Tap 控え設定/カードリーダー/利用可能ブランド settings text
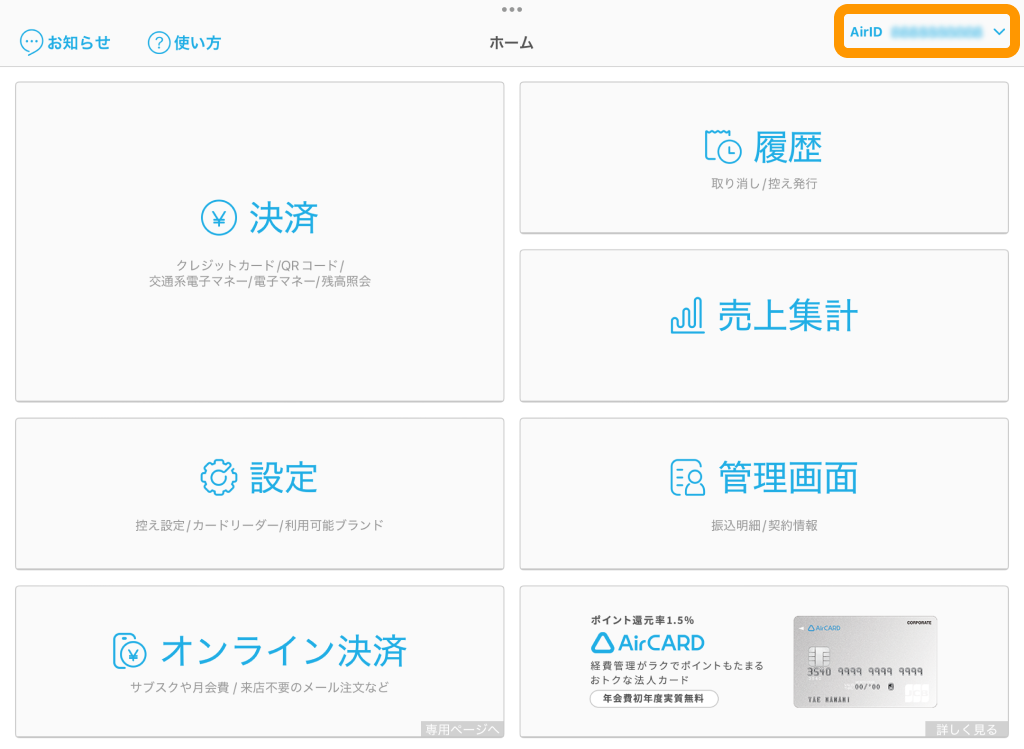This screenshot has height=749, width=1024. coord(259,525)
